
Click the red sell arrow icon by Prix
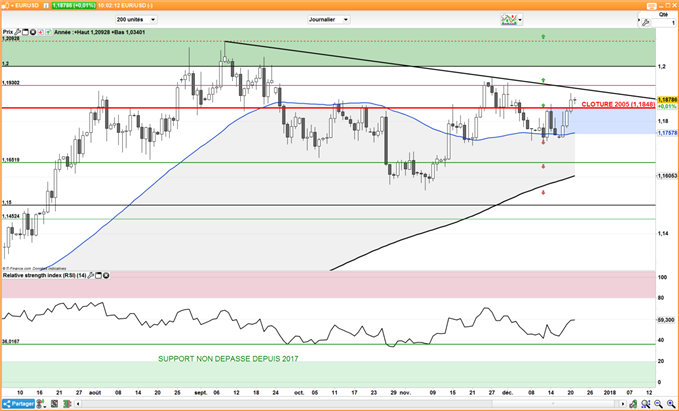click(x=41, y=32)
